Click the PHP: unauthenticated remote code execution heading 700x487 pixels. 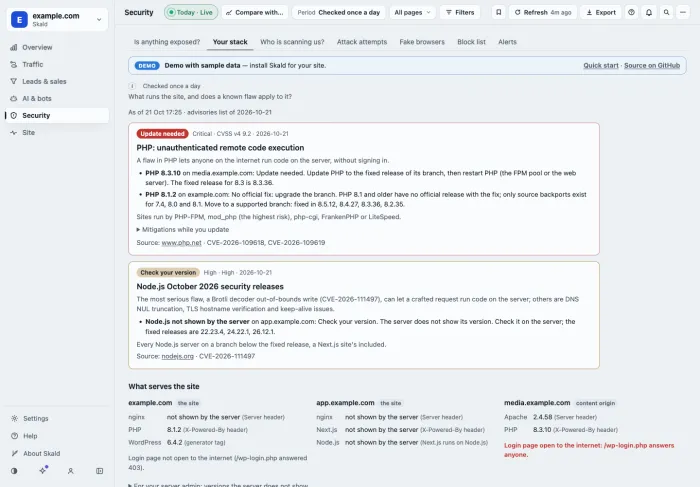click(x=220, y=148)
